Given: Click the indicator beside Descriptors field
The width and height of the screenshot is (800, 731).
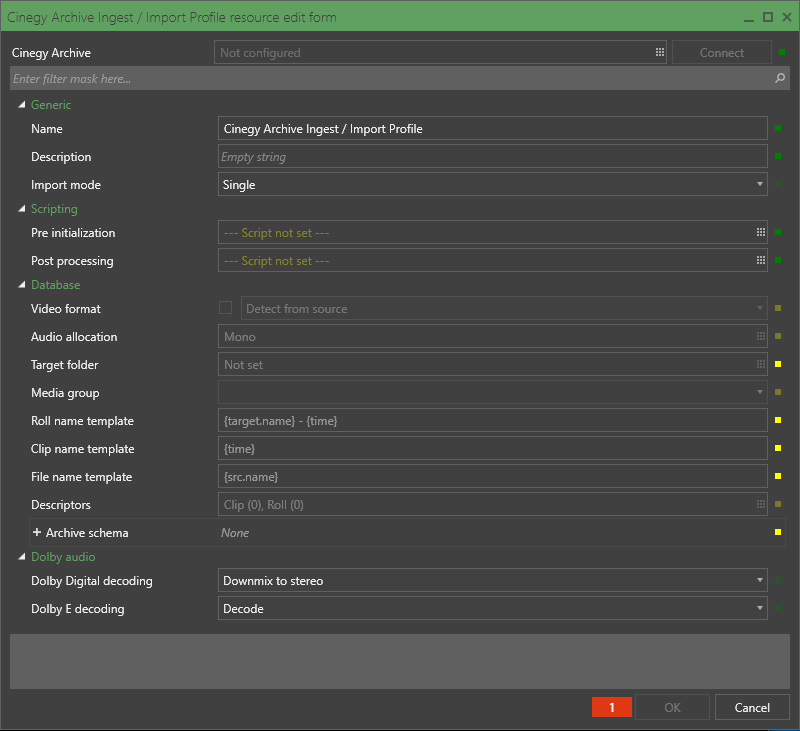Looking at the screenshot, I should coord(778,504).
